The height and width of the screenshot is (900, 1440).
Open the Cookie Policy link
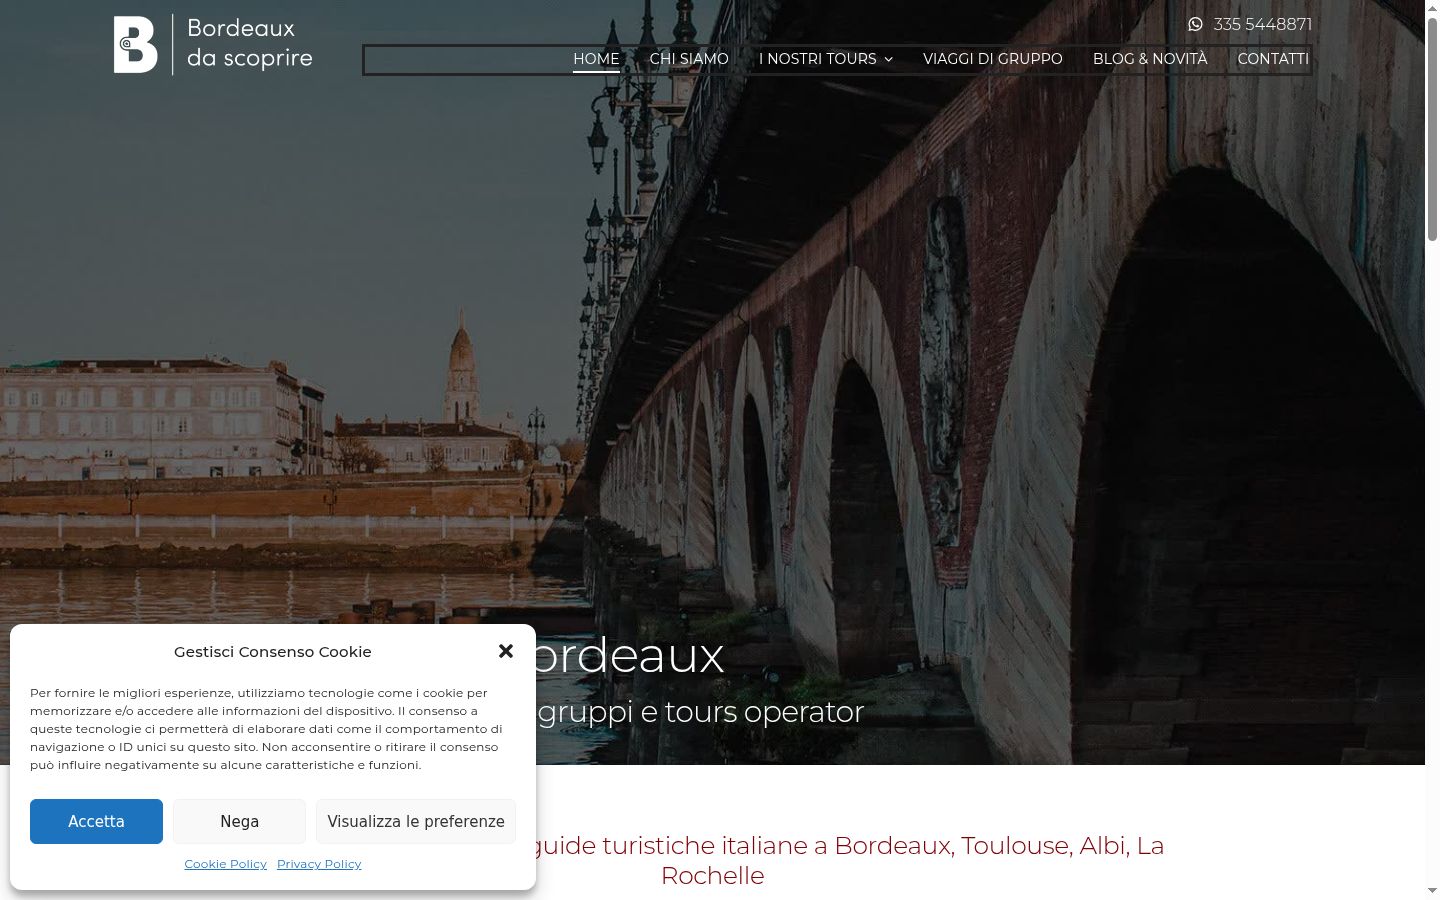[x=225, y=864]
